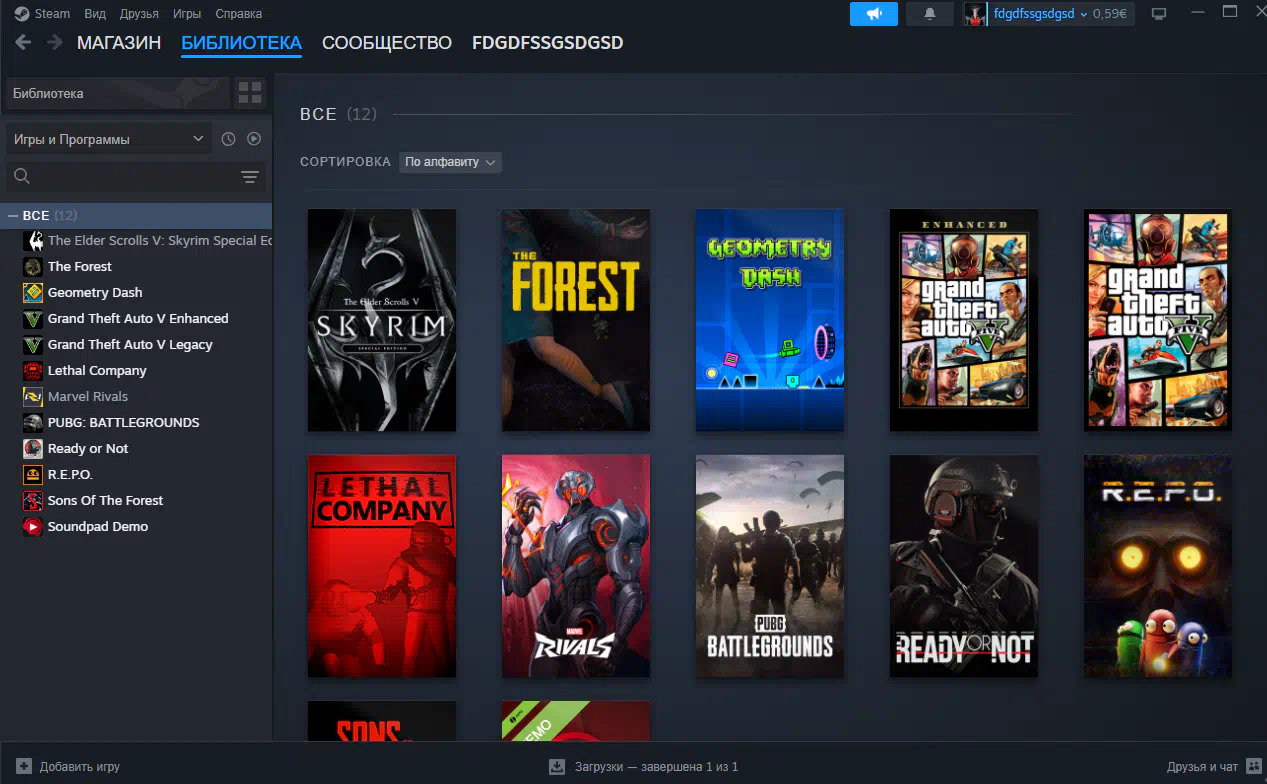Open the Игры и Программы filter dropdown
1267x784 pixels.
pyautogui.click(x=108, y=139)
